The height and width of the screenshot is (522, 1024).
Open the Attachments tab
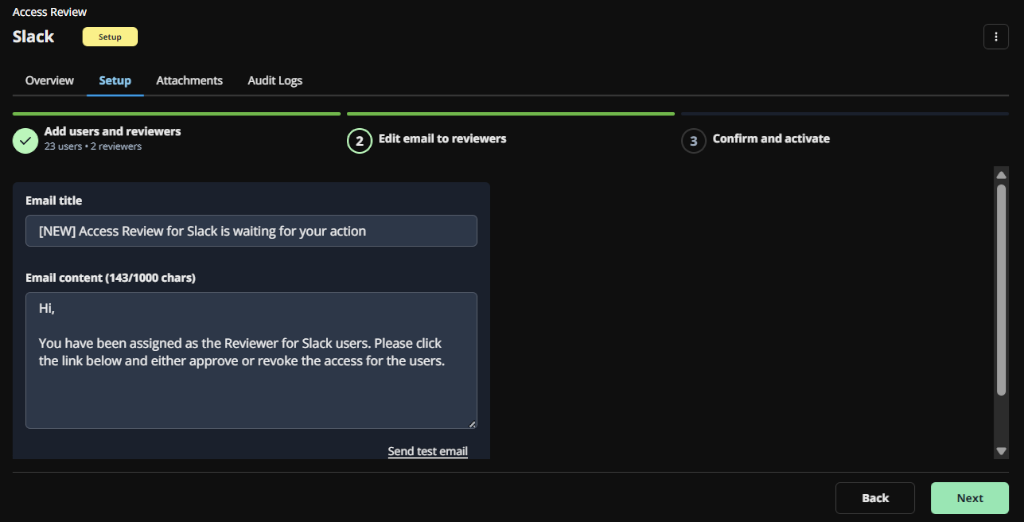click(189, 80)
